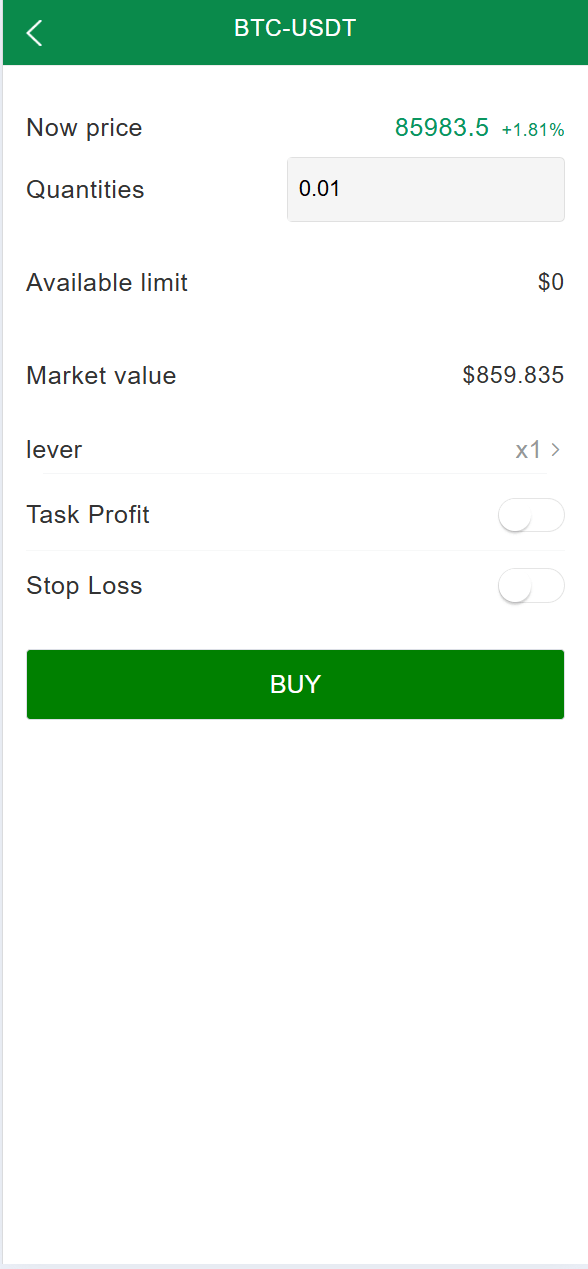Click the 85983.5 current price
The width and height of the screenshot is (588, 1269).
click(x=442, y=127)
